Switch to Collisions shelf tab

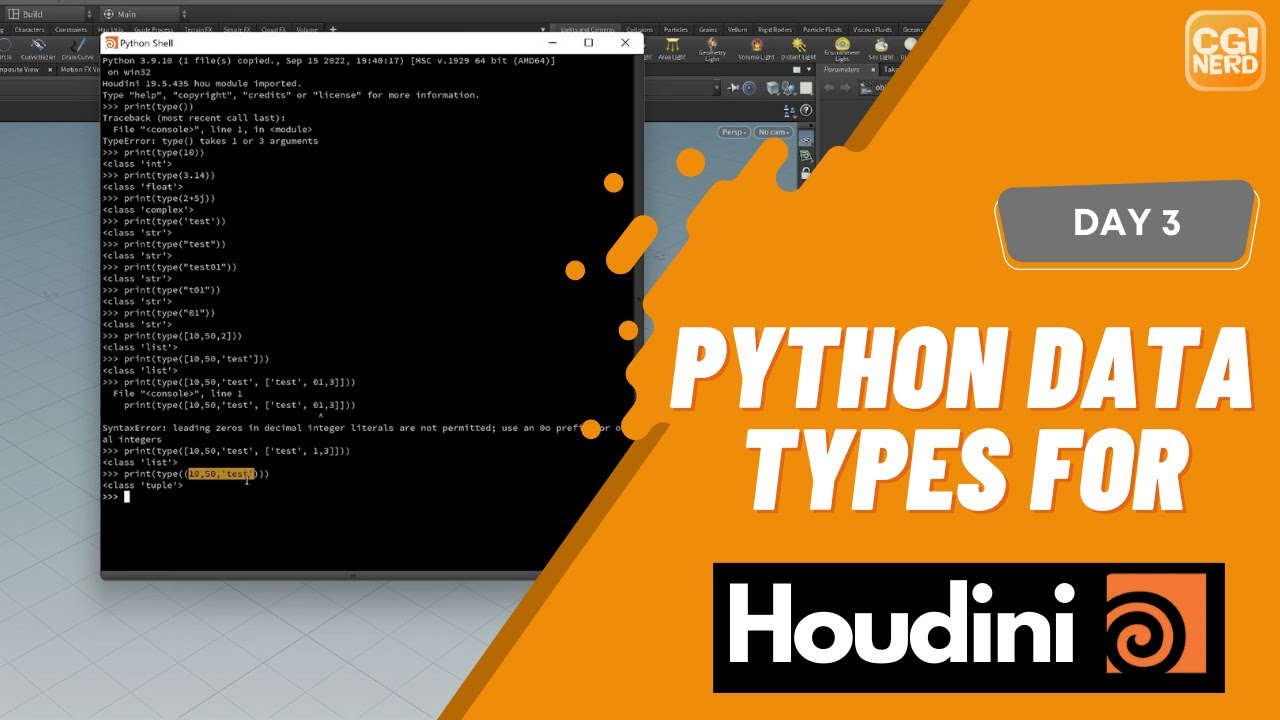tap(640, 29)
